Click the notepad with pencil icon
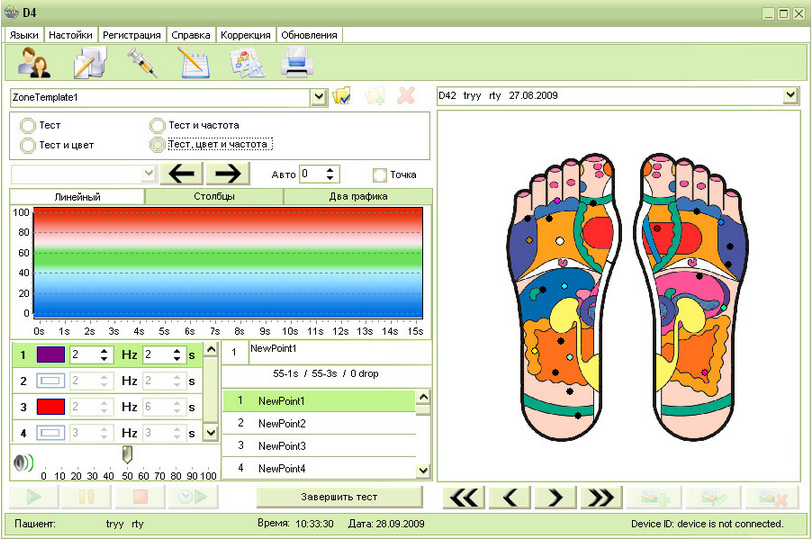812x544 pixels. pyautogui.click(x=194, y=63)
